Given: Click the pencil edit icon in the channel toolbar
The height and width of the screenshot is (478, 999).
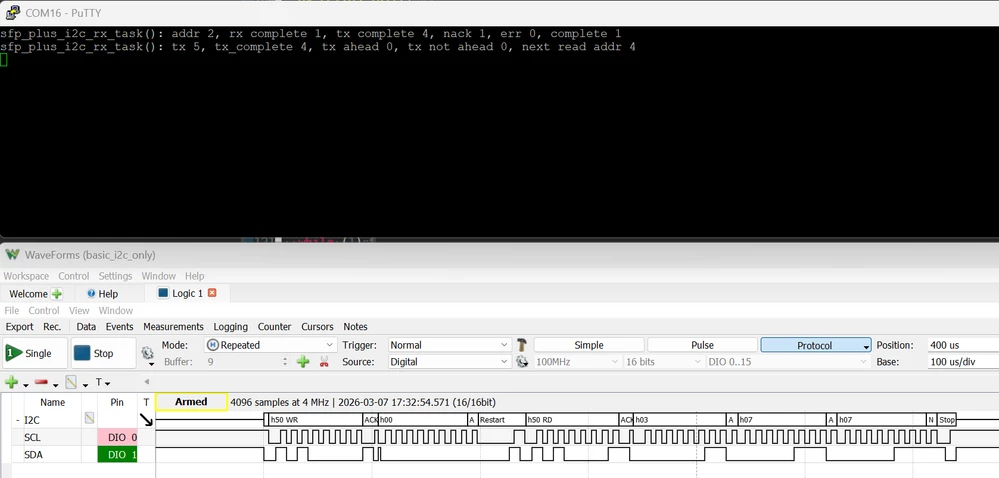Looking at the screenshot, I should [x=71, y=382].
